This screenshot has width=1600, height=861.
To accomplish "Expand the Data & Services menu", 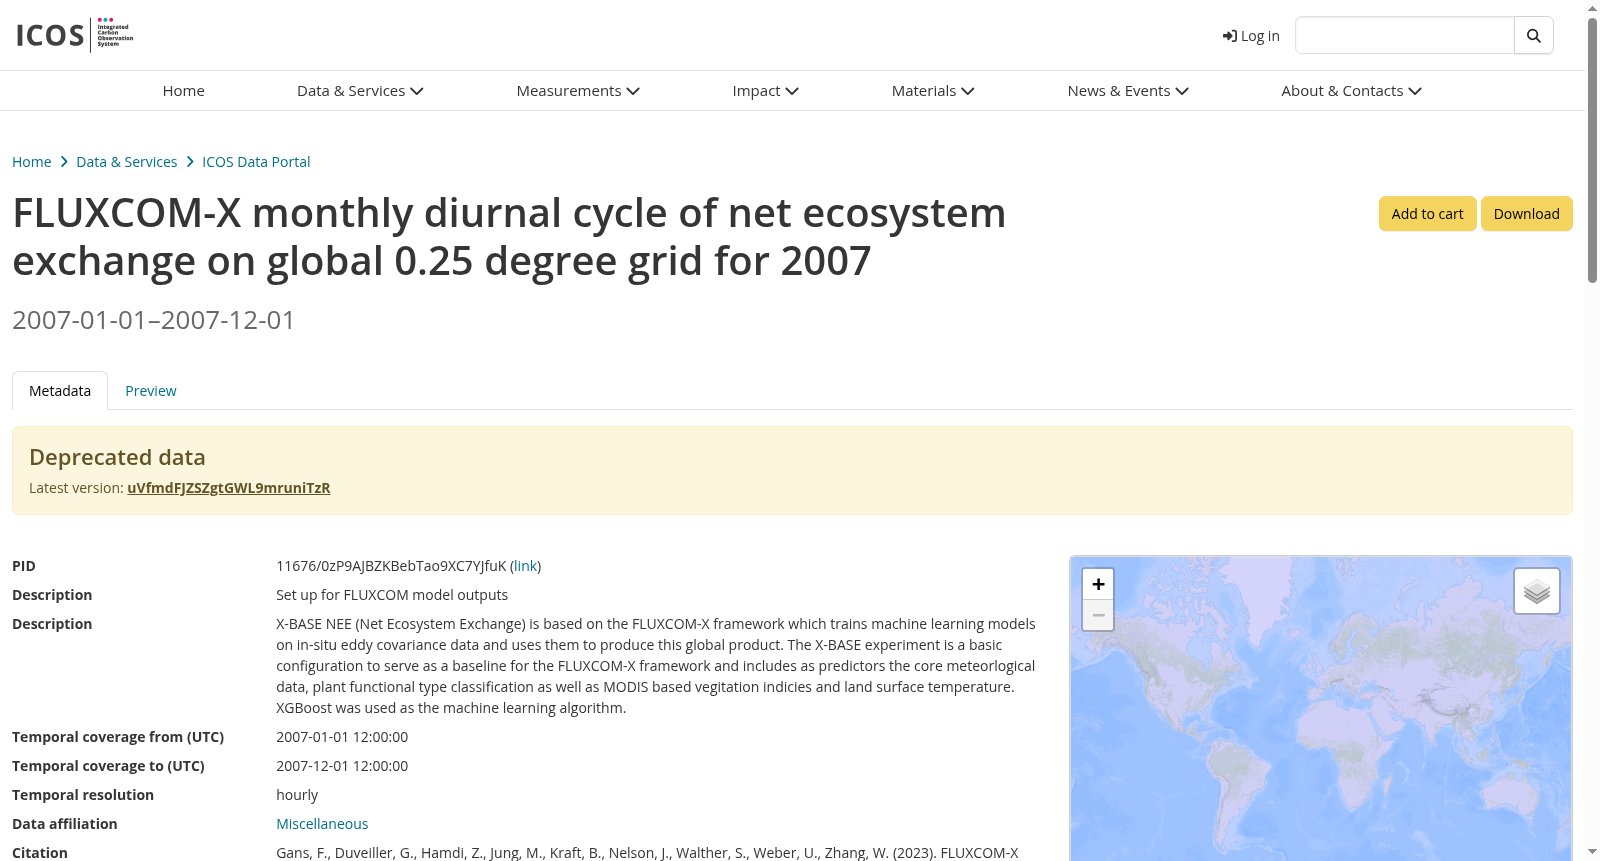I will 360,91.
